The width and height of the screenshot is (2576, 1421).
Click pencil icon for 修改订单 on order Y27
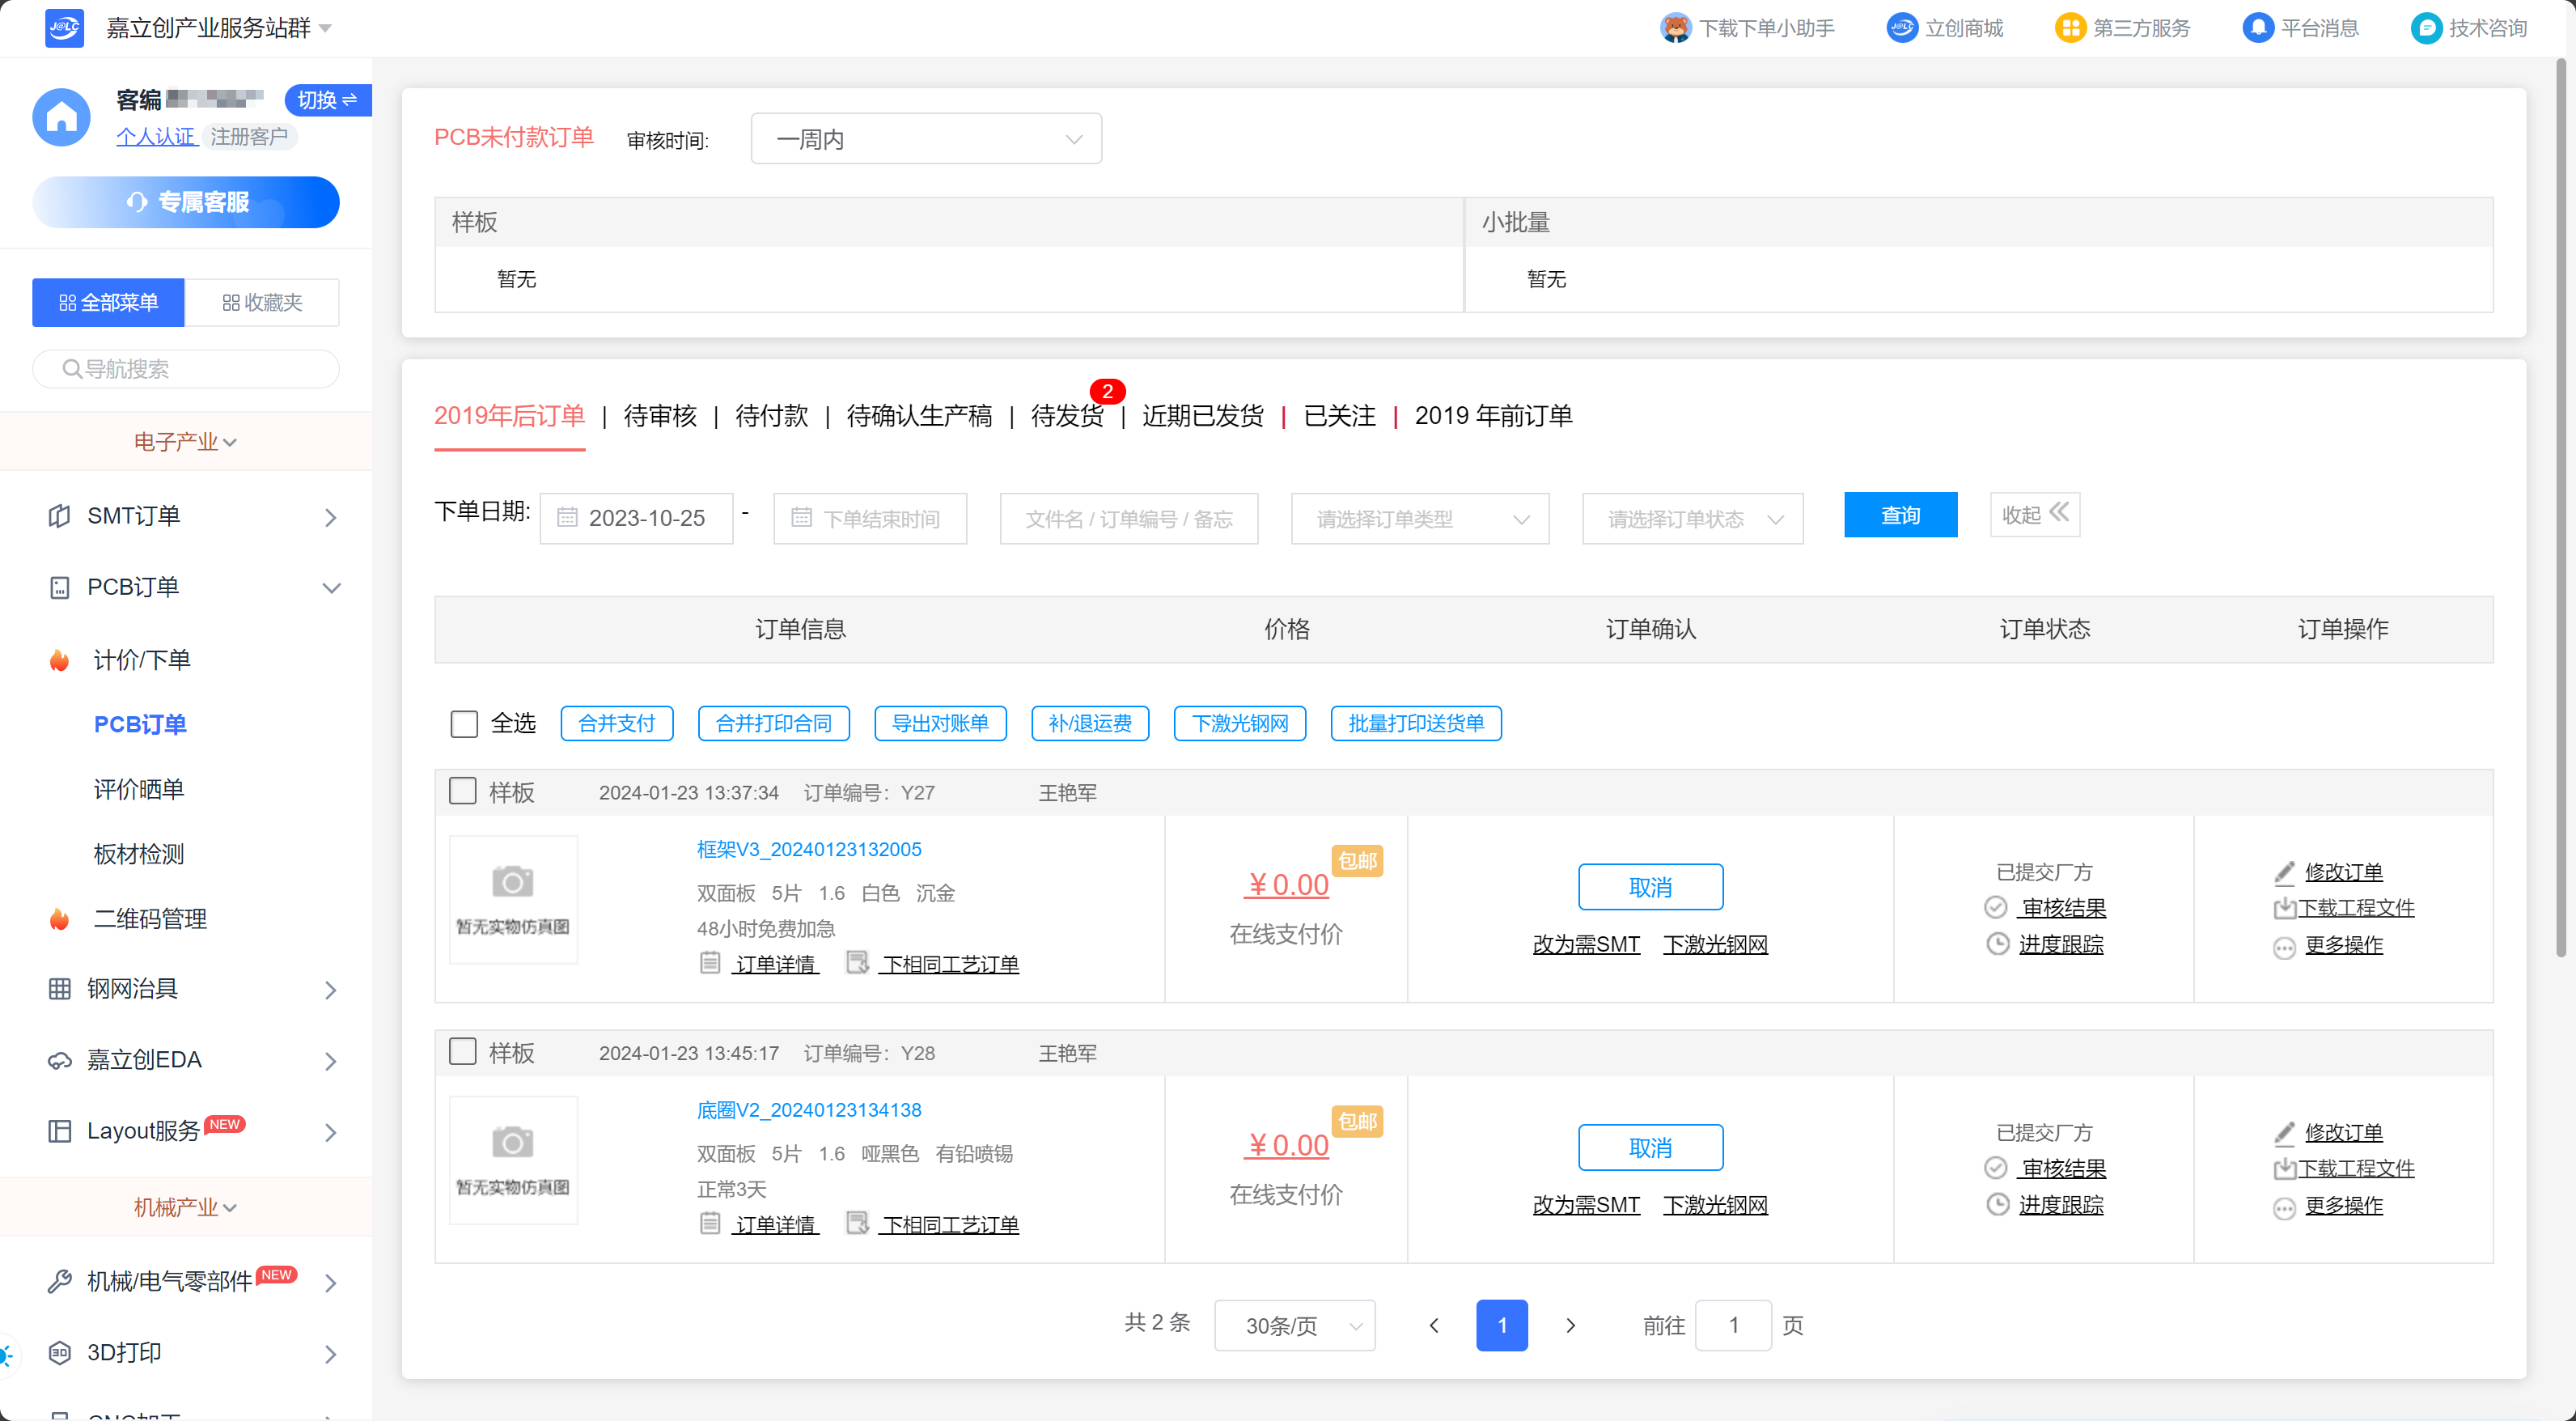tap(2284, 872)
